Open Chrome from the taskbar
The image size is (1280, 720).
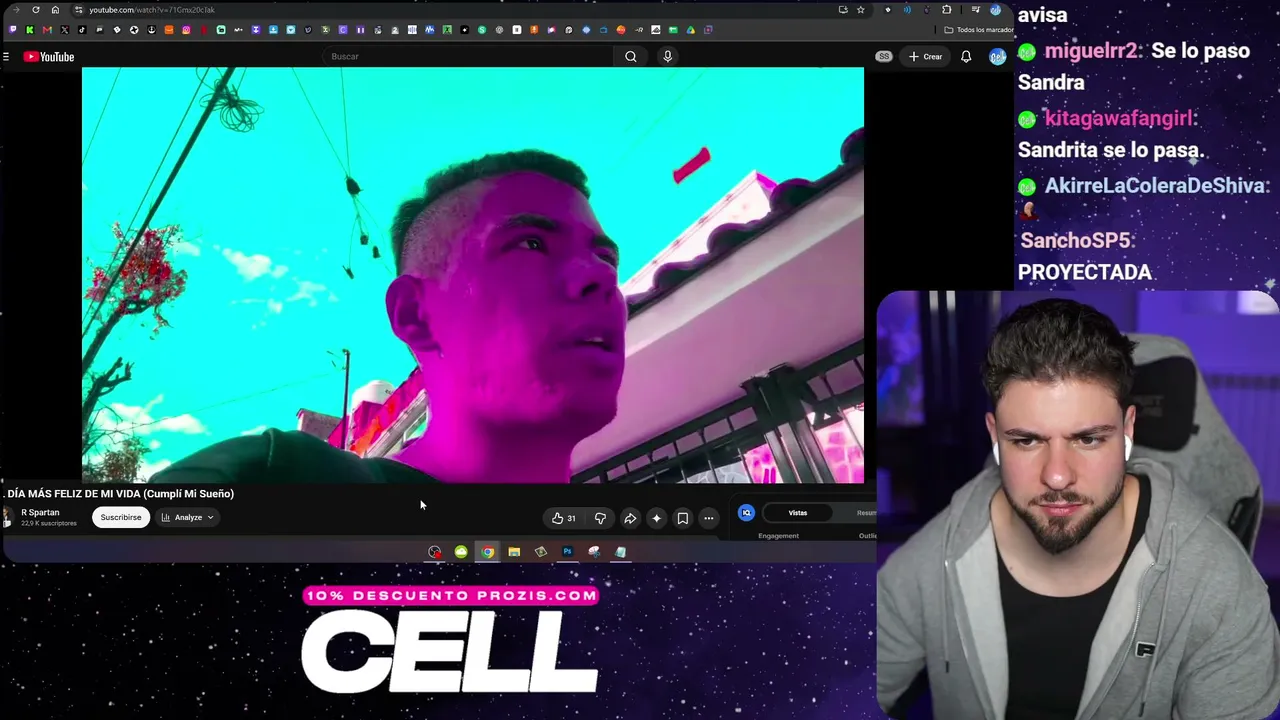(x=487, y=552)
